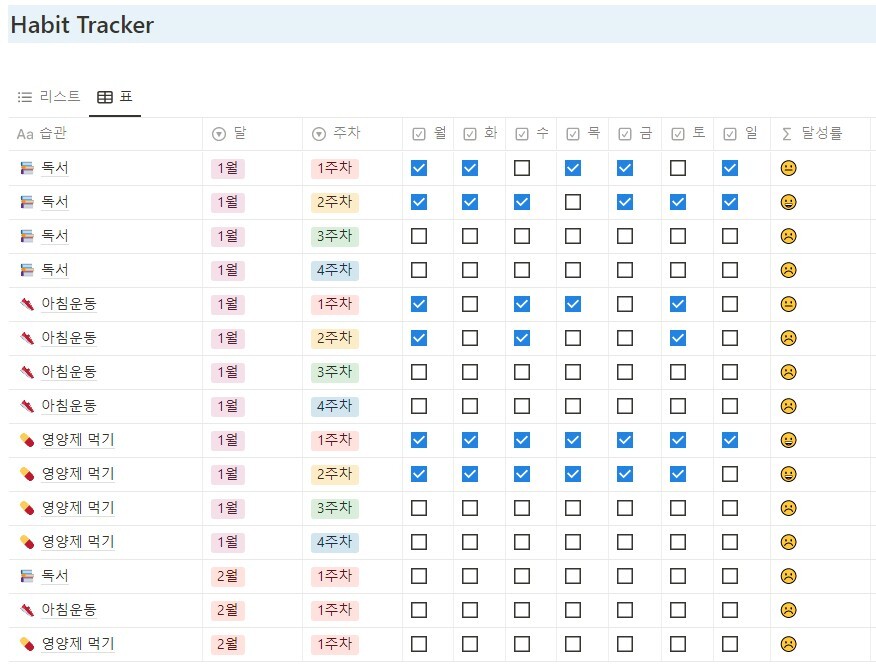
Task: Check 일 box in 영양제 먹기 1월 2주차 row
Action: tap(730, 474)
